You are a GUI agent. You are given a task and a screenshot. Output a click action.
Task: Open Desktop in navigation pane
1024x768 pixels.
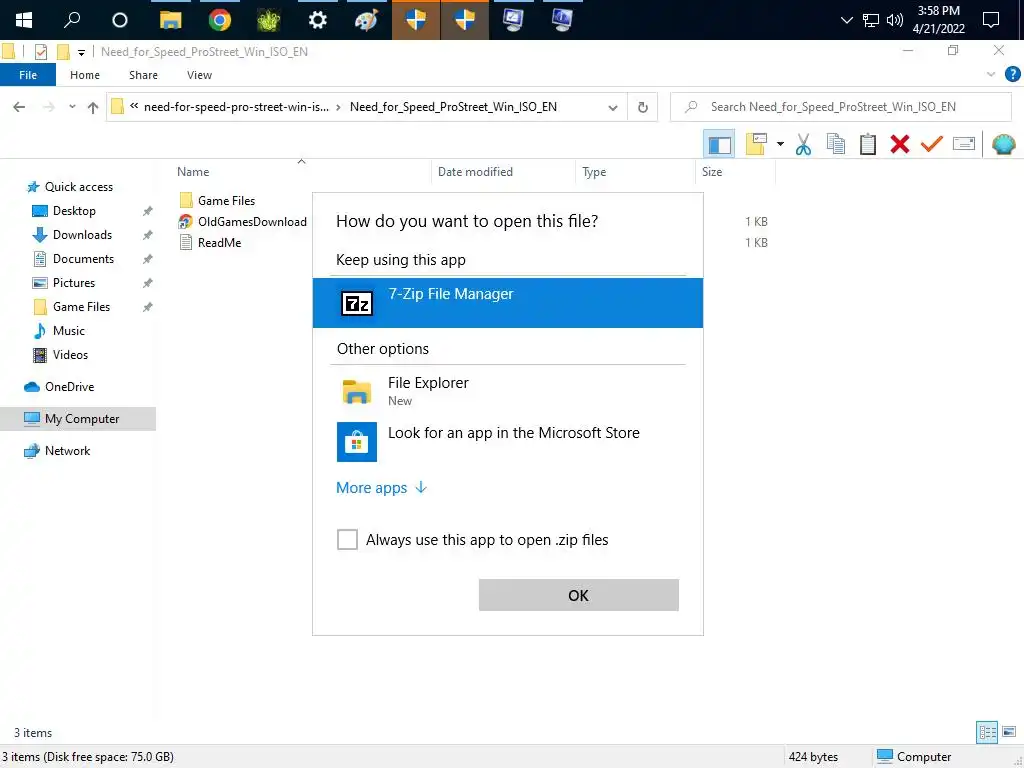coord(74,211)
